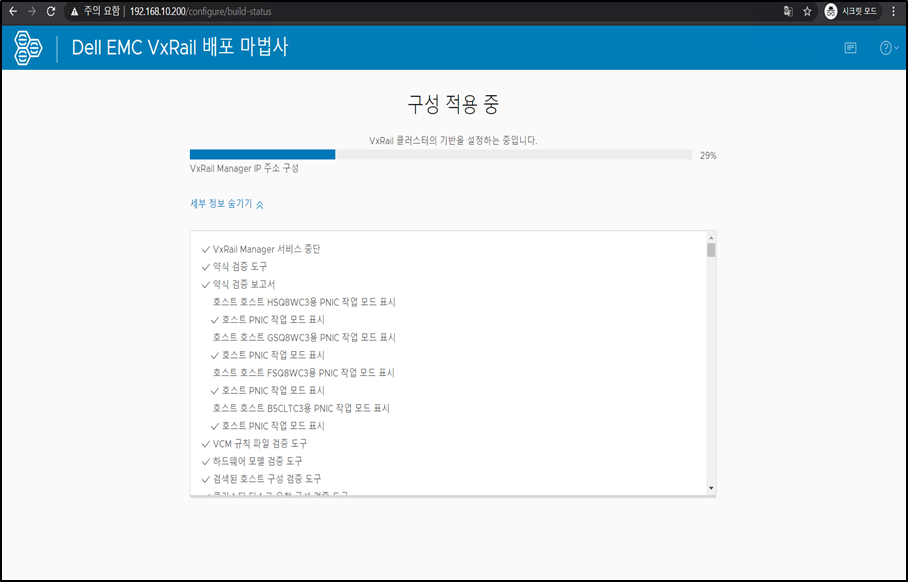Viewport: 908px width, 582px height.
Task: Click the VxRail hexagon logo
Action: click(28, 48)
